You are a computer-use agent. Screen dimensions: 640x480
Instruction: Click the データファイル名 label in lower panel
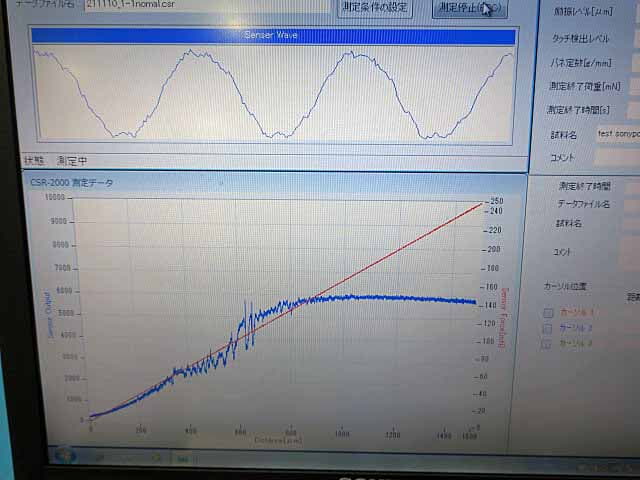pos(584,204)
